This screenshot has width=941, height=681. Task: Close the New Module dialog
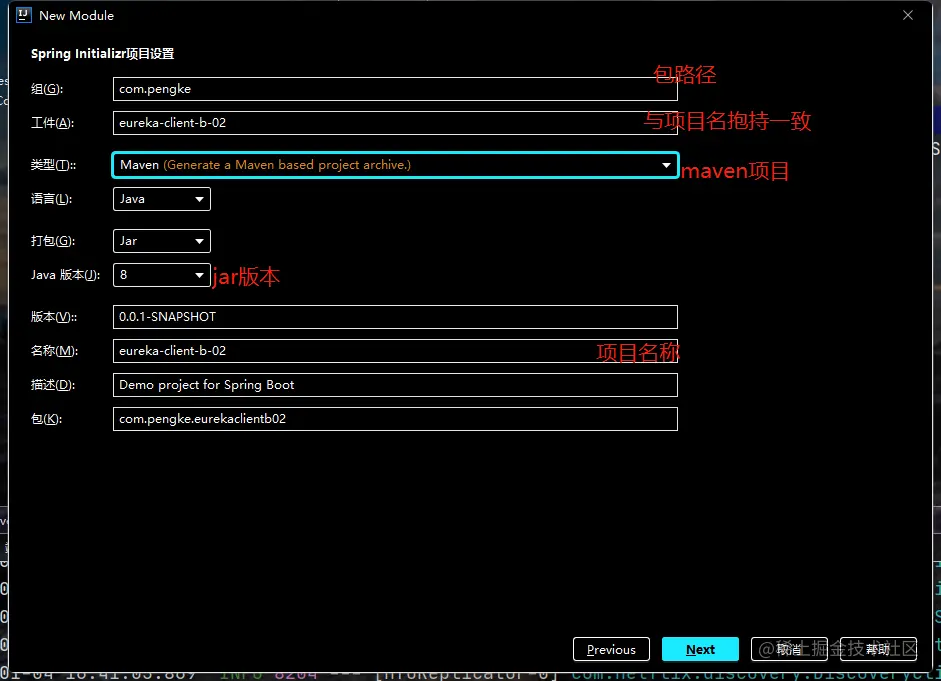[x=907, y=15]
